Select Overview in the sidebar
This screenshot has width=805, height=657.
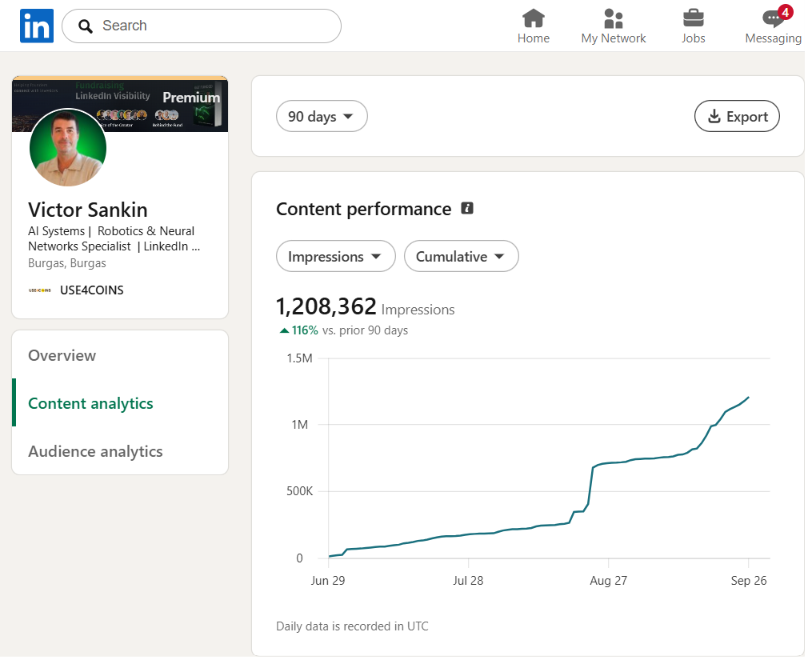pyautogui.click(x=62, y=355)
